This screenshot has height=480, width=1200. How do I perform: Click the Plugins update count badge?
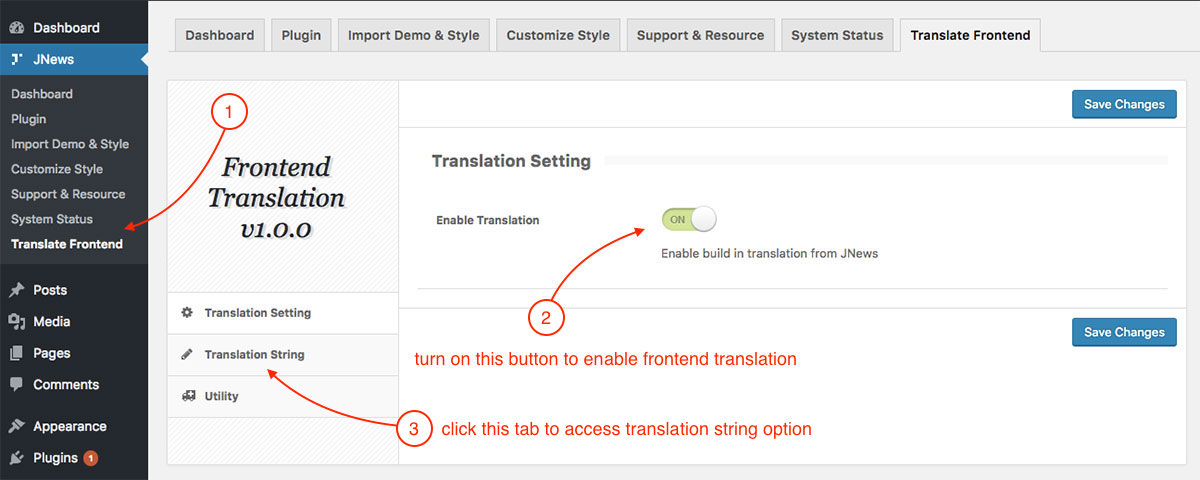(91, 458)
